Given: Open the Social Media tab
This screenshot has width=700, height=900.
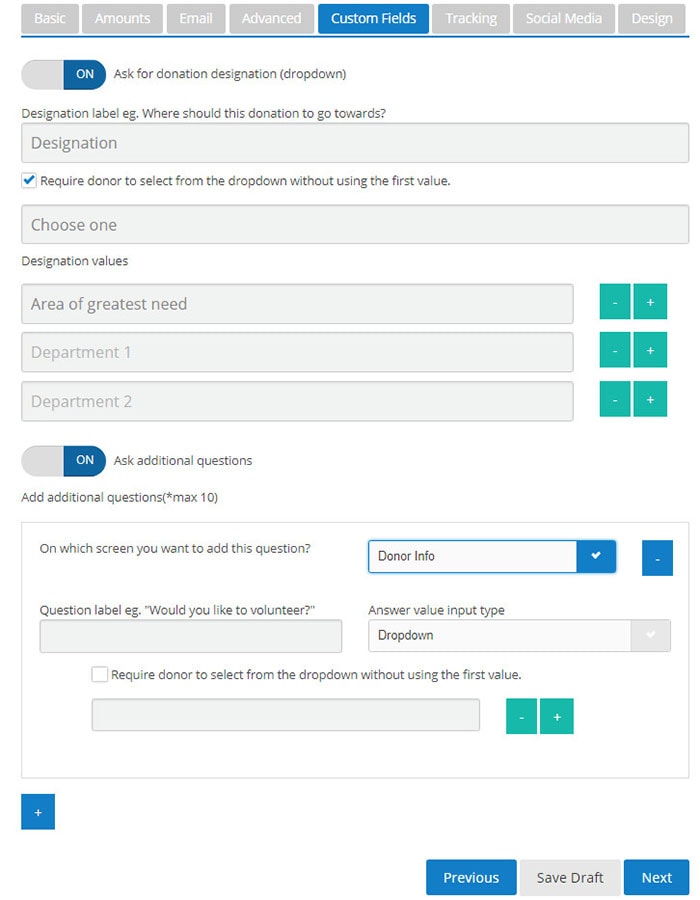Looking at the screenshot, I should click(564, 19).
